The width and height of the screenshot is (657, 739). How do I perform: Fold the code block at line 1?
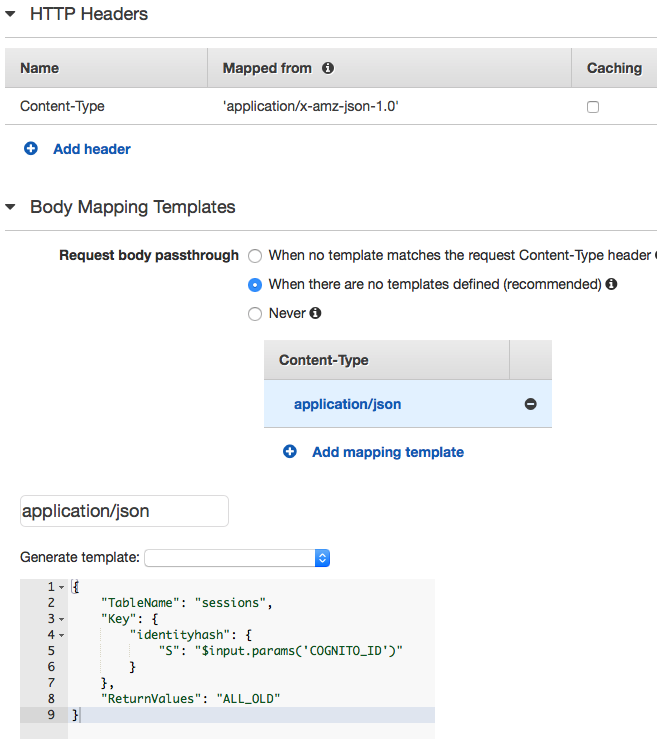[x=61, y=587]
